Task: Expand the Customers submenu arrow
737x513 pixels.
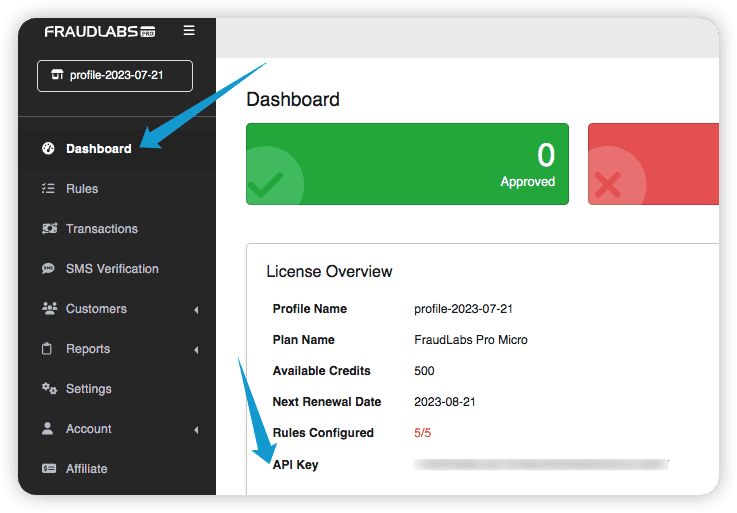Action: (196, 309)
